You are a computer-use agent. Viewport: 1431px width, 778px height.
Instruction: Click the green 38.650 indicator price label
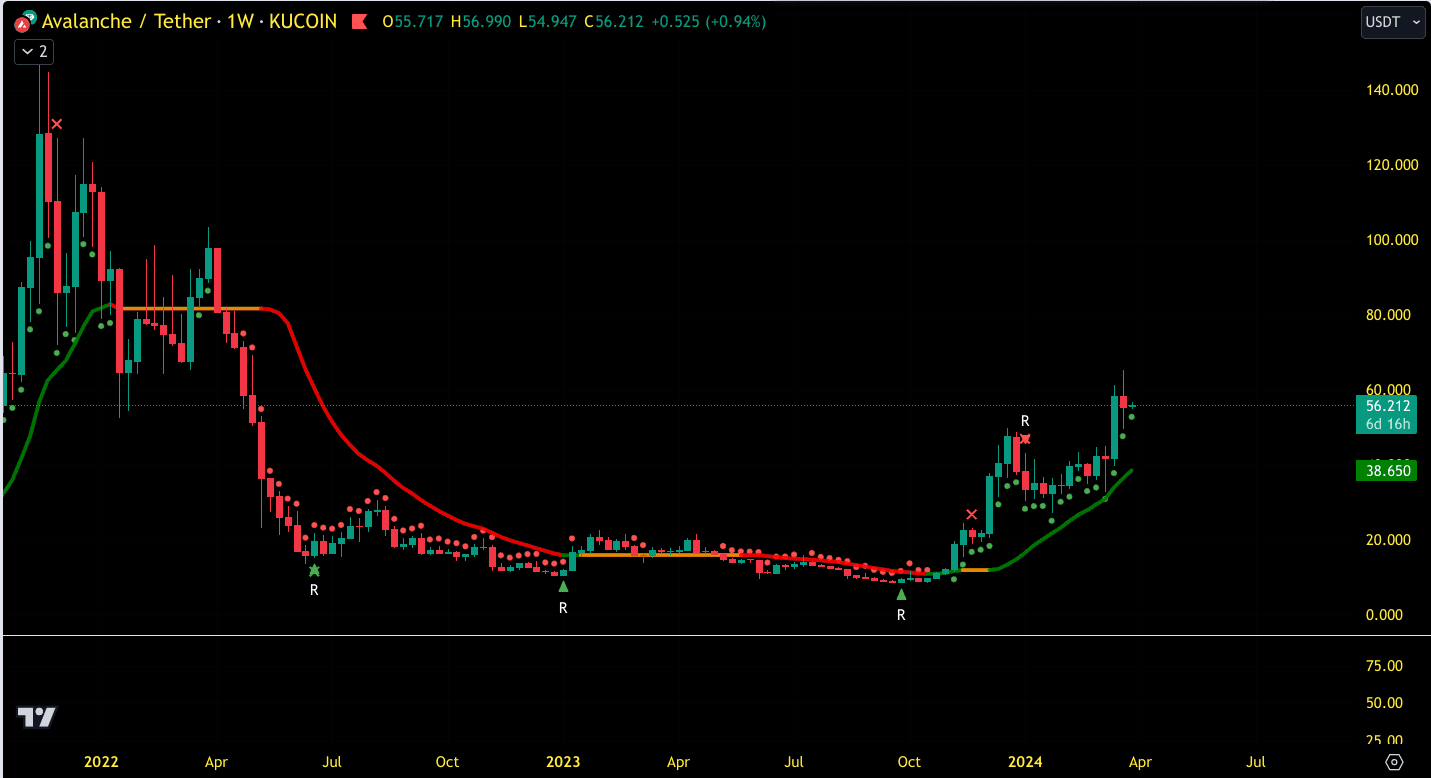click(1387, 469)
